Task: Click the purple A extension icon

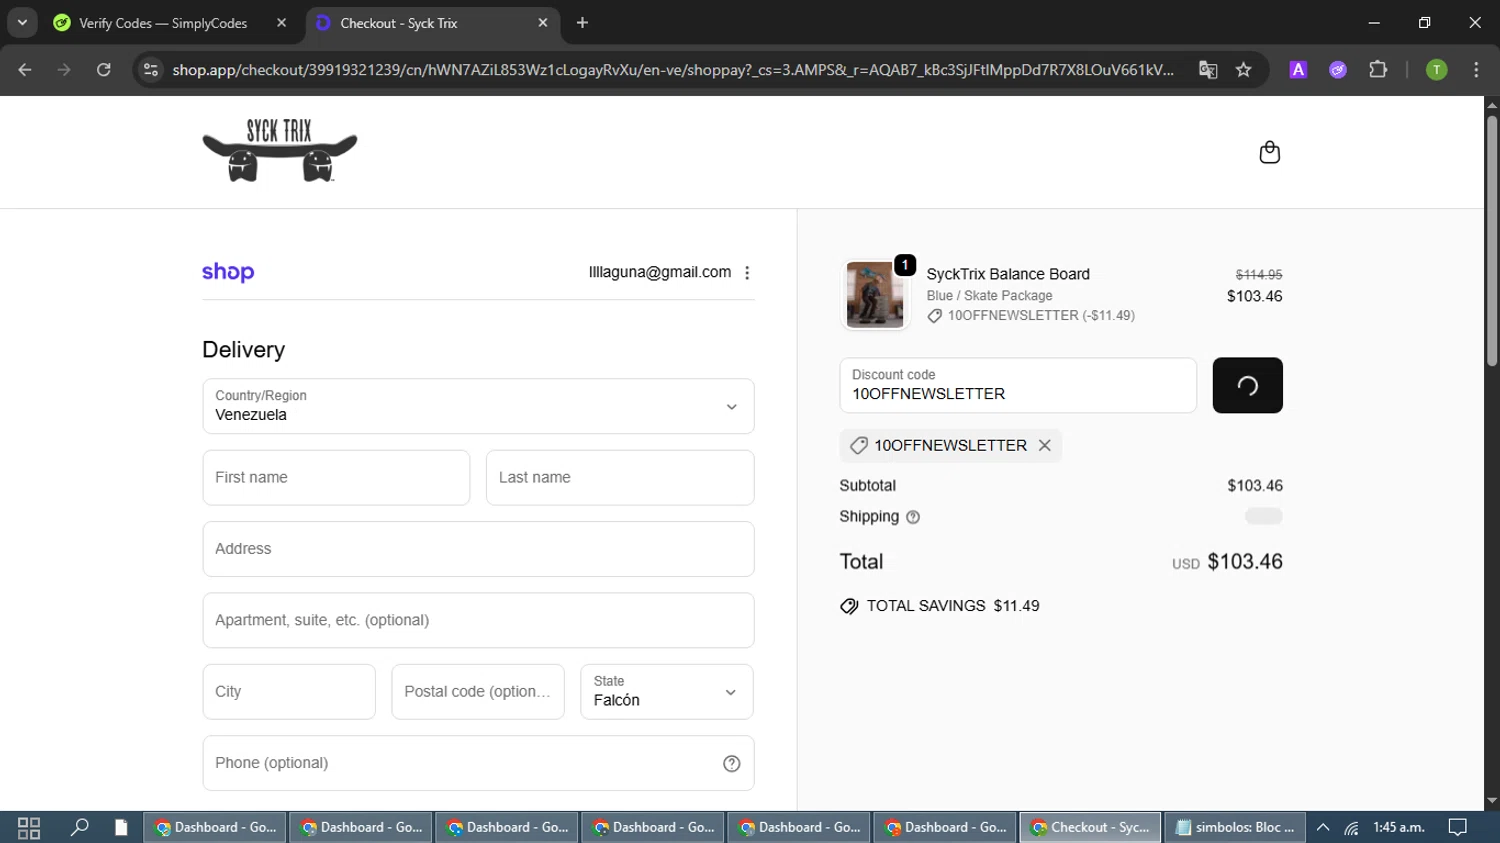Action: point(1298,69)
